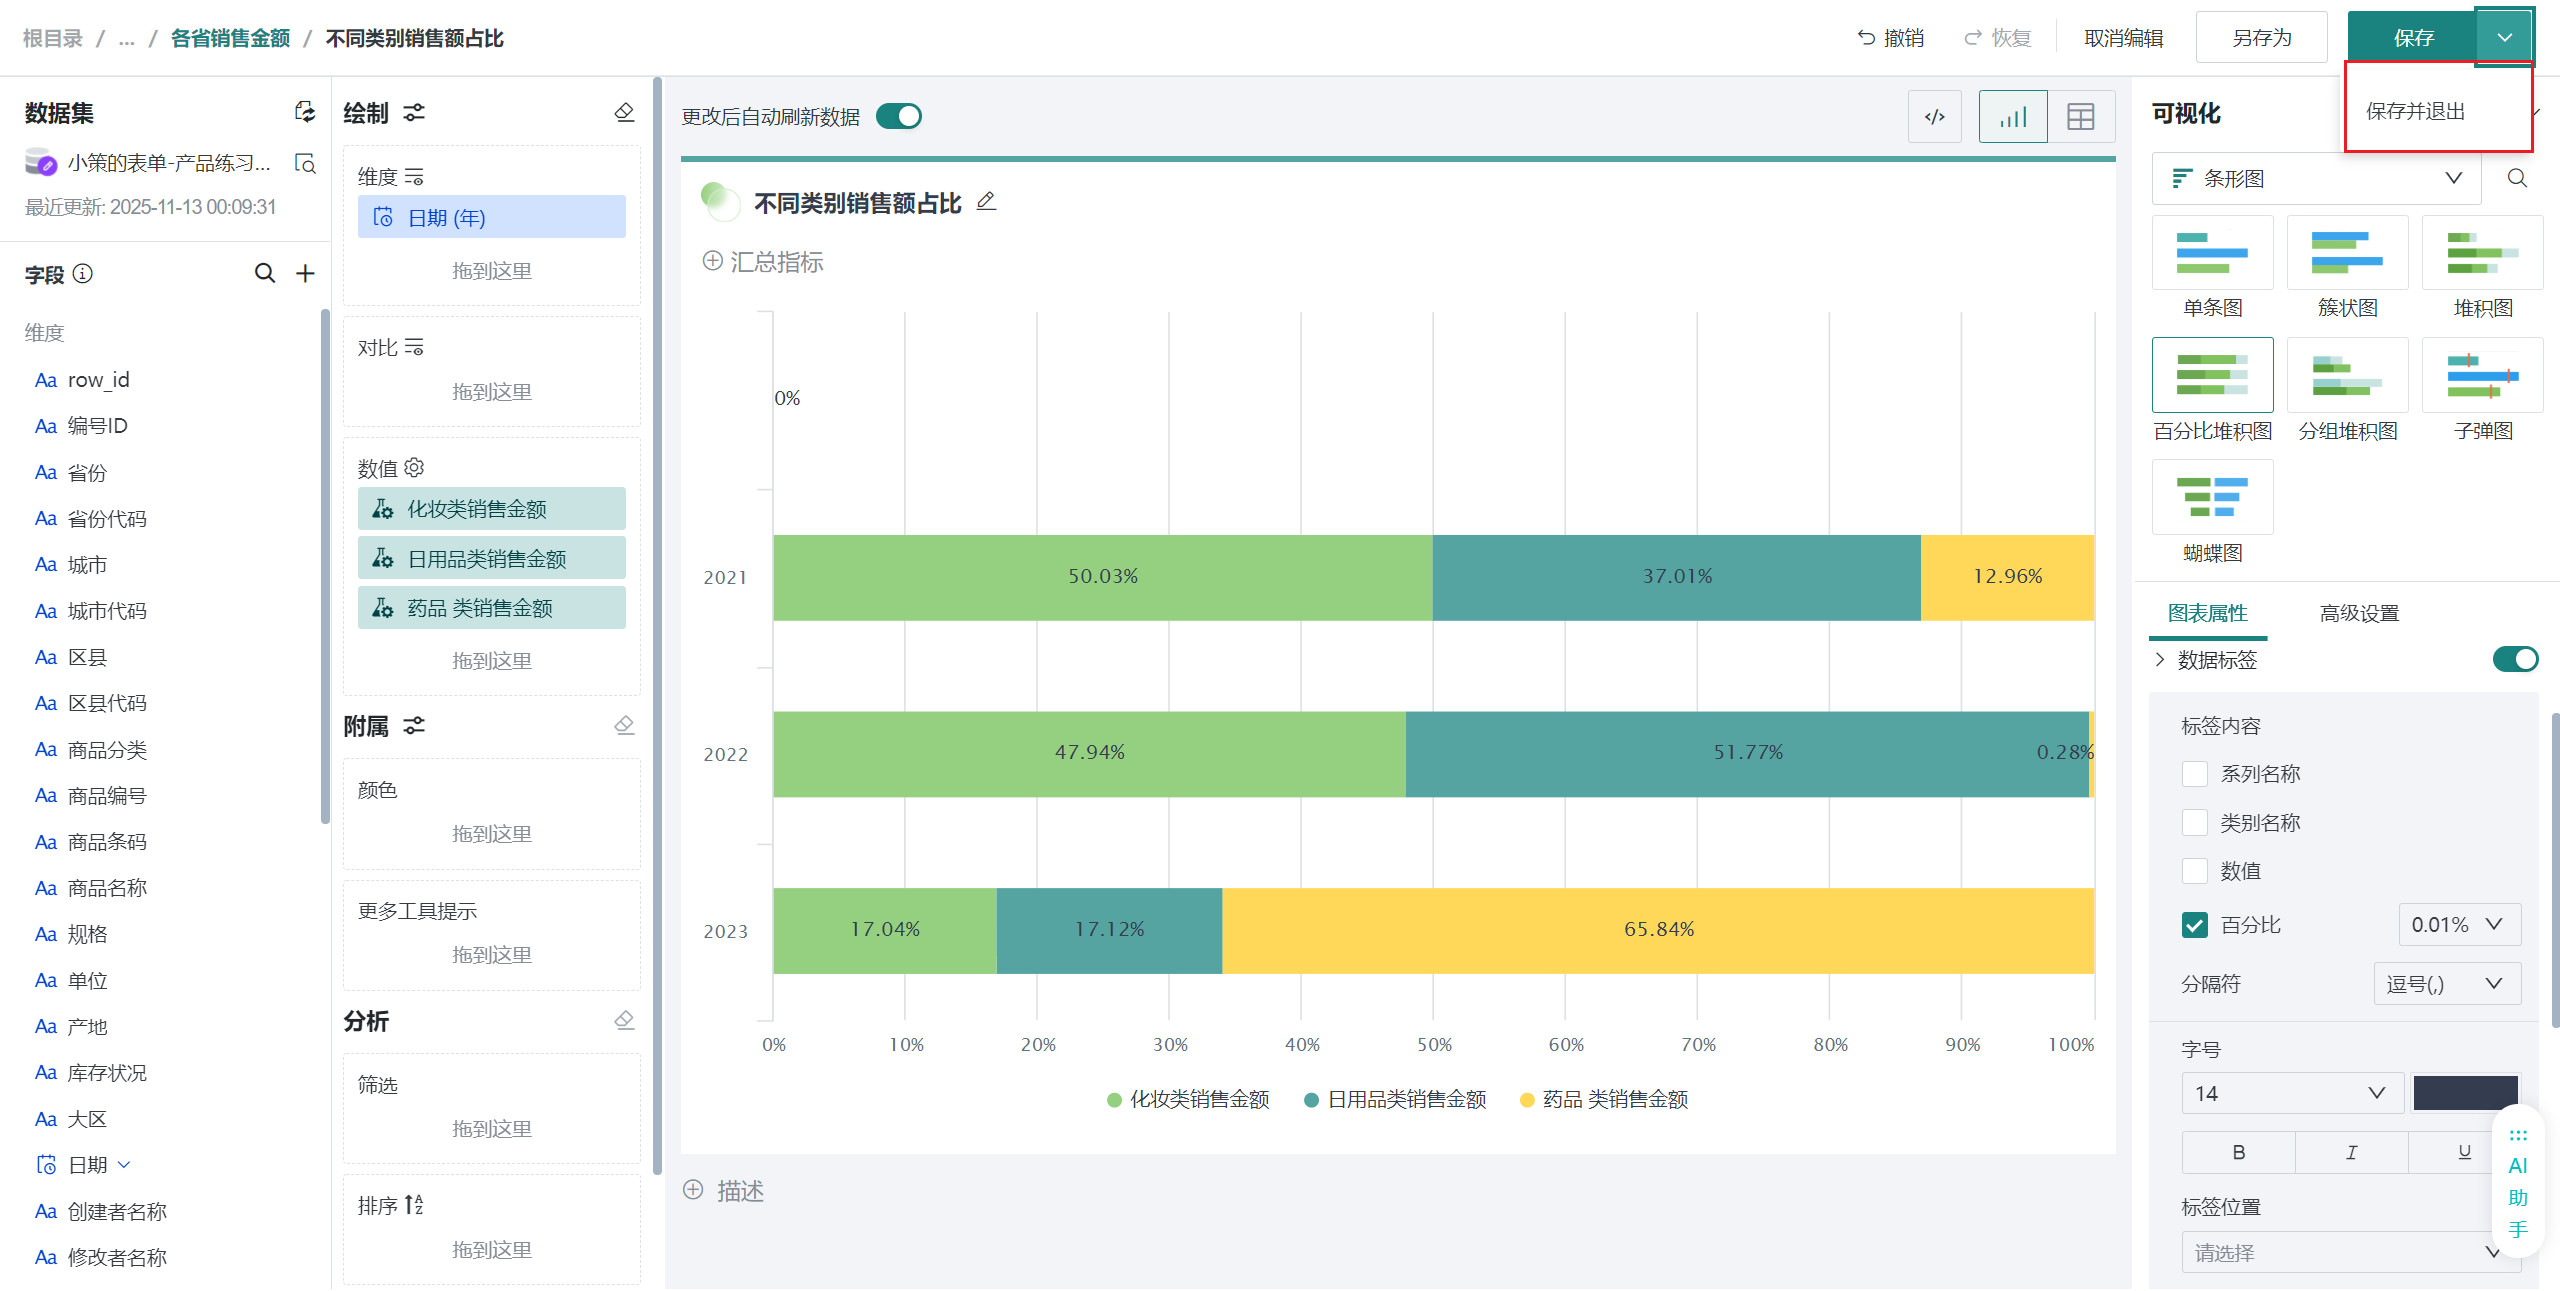Open the 条形图 chart type dropdown
The height and width of the screenshot is (1291, 2560).
coord(2316,178)
